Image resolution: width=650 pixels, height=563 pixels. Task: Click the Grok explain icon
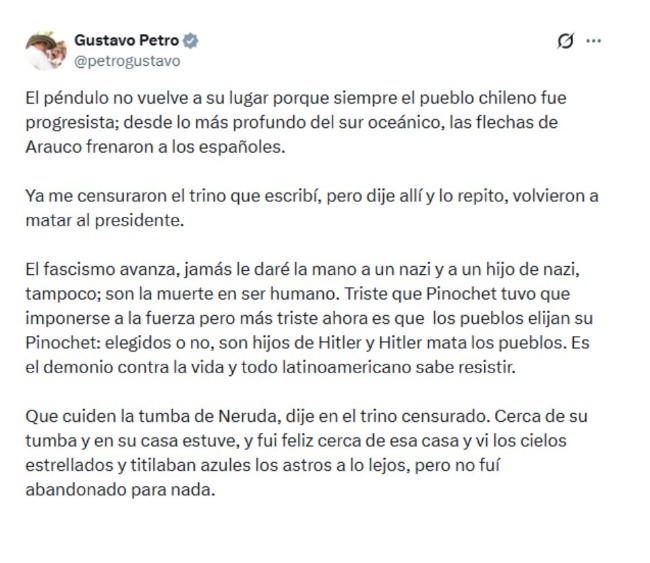coord(564,41)
